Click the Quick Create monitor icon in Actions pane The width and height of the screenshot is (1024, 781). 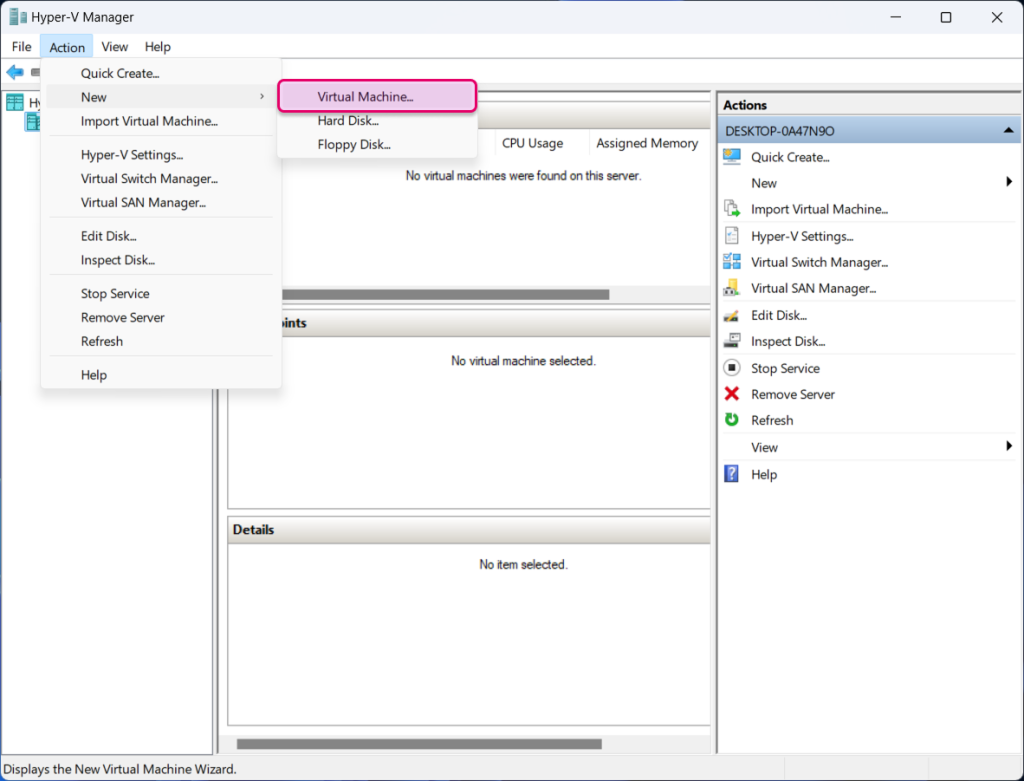click(731, 157)
